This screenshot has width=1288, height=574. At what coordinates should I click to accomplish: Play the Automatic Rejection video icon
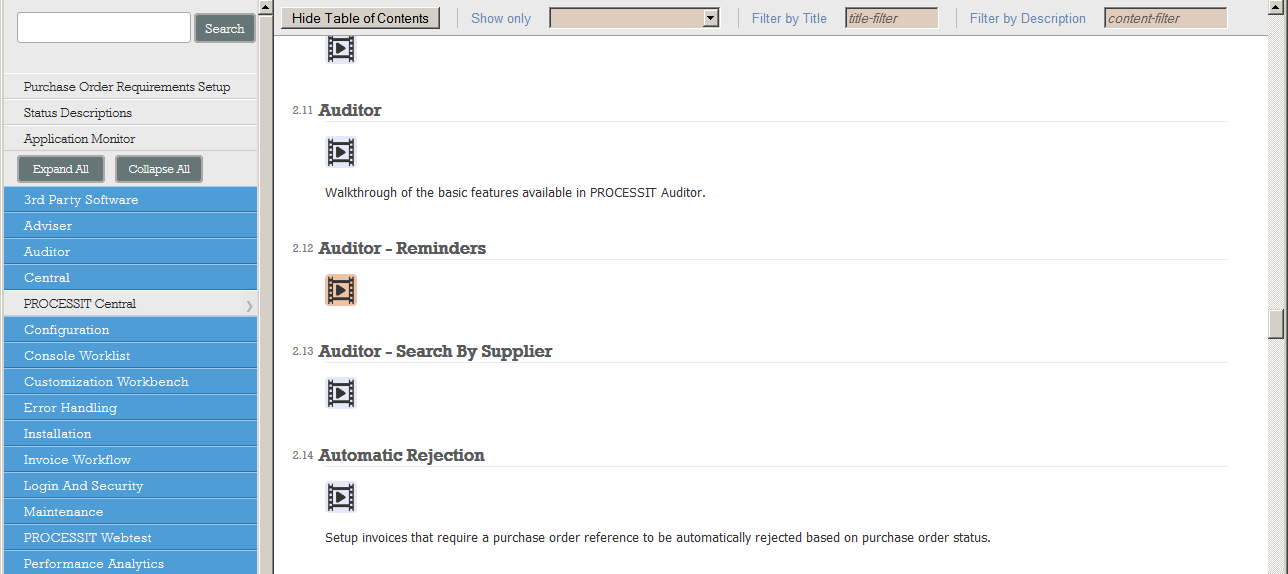(341, 497)
